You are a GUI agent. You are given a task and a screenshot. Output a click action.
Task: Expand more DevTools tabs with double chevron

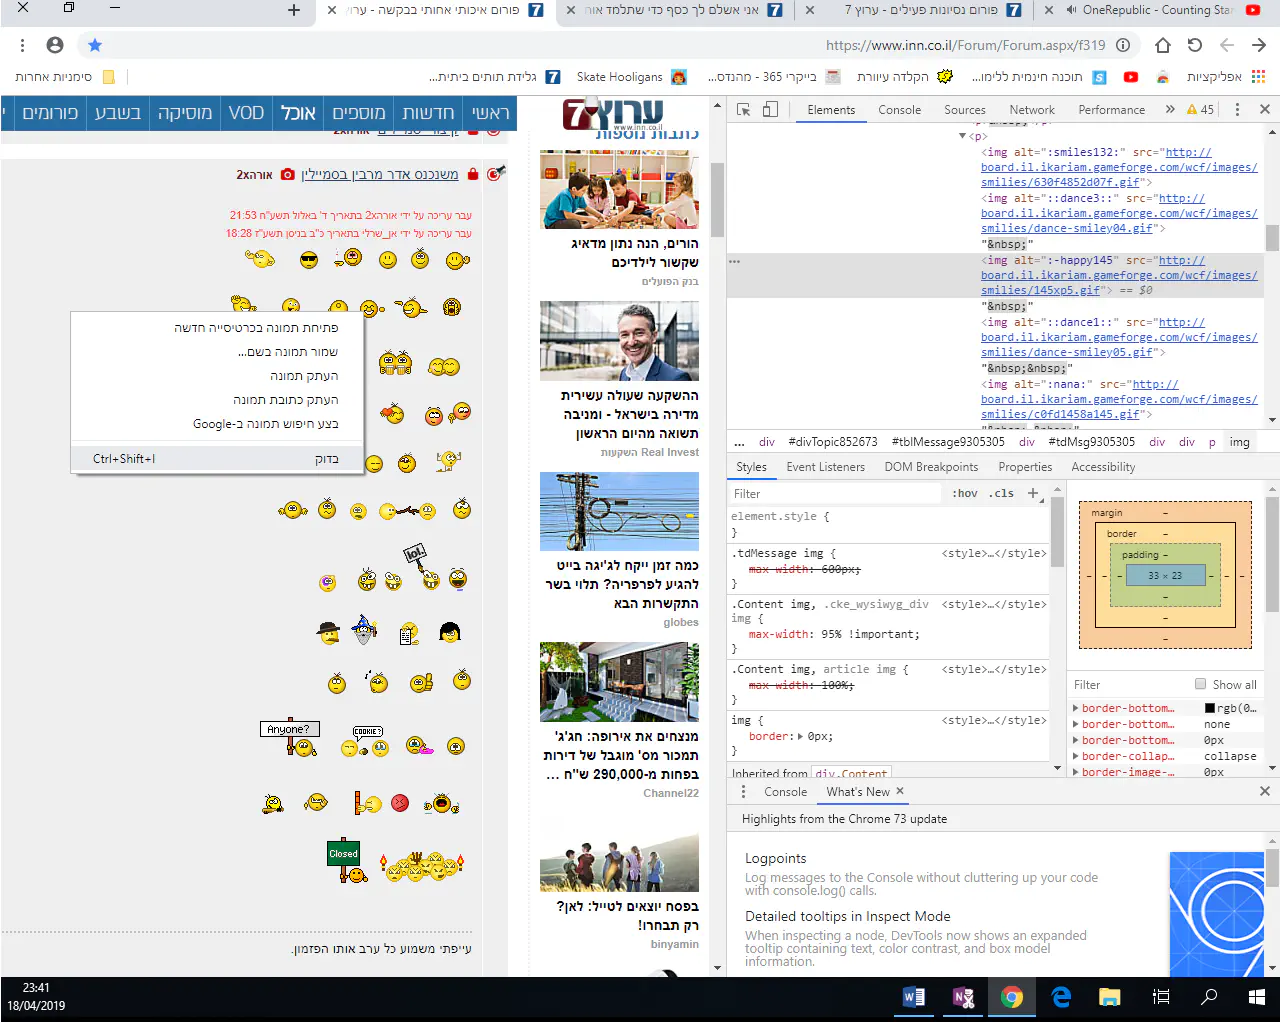pyautogui.click(x=1169, y=110)
